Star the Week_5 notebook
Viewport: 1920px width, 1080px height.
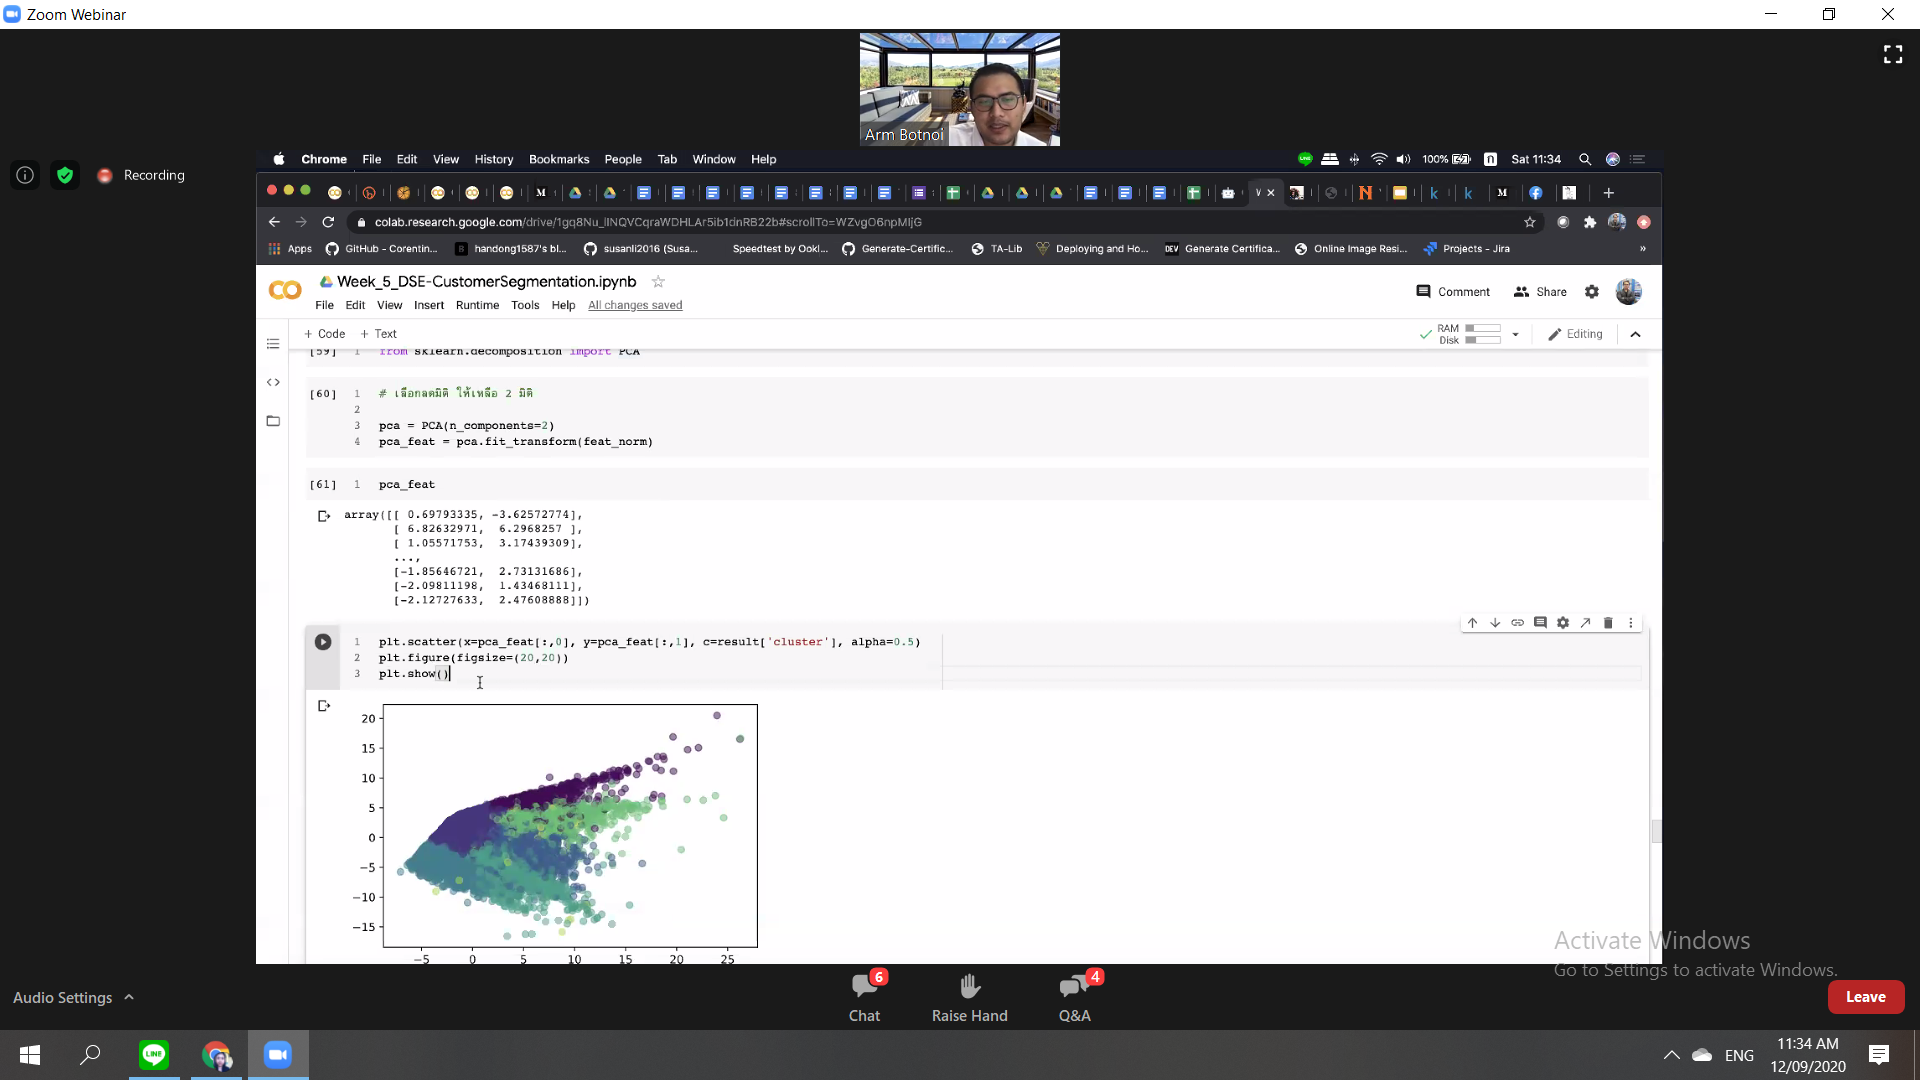(x=658, y=282)
